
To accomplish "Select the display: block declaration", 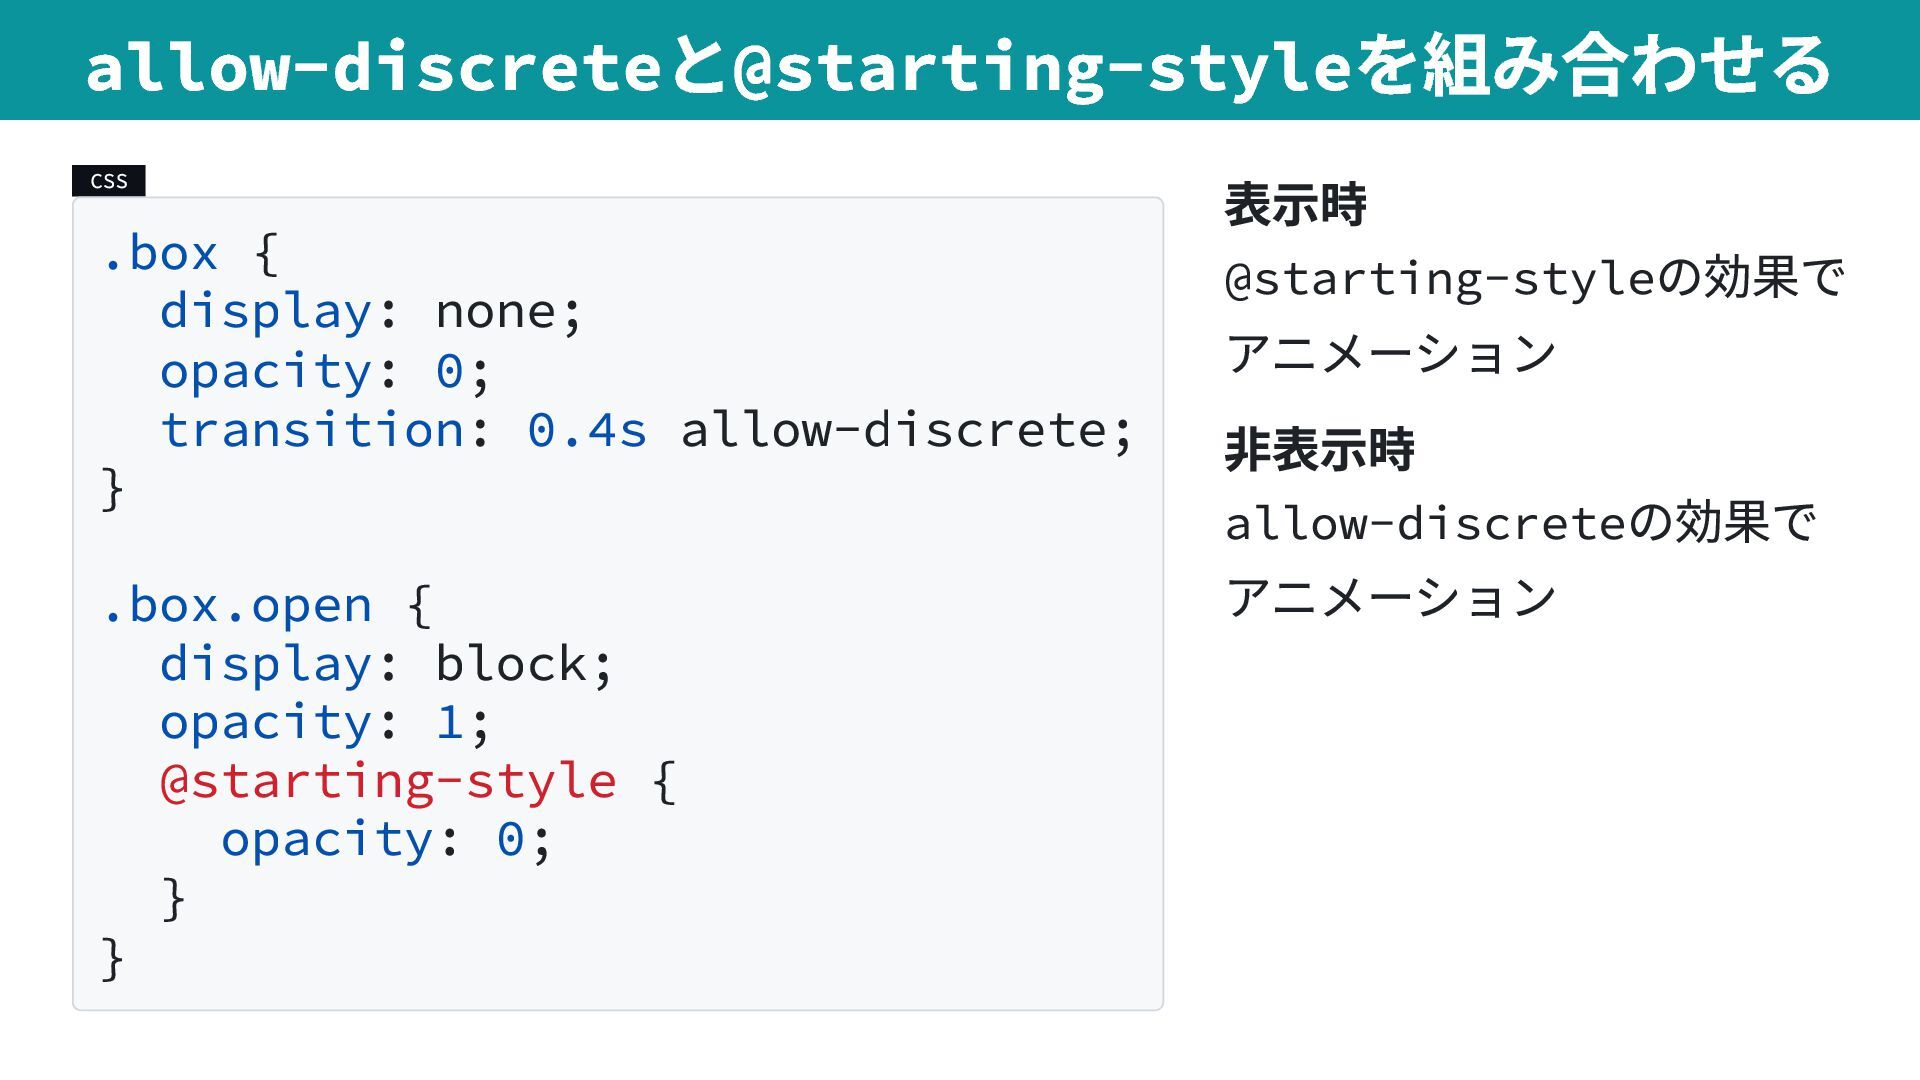I will pyautogui.click(x=386, y=664).
